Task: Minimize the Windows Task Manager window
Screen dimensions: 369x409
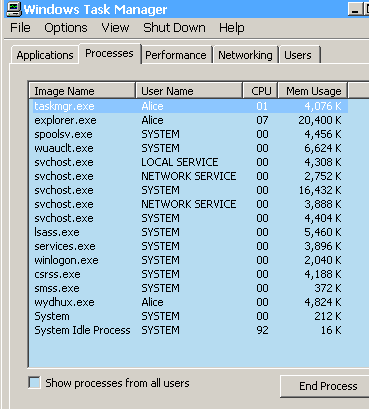Action: (x=355, y=9)
